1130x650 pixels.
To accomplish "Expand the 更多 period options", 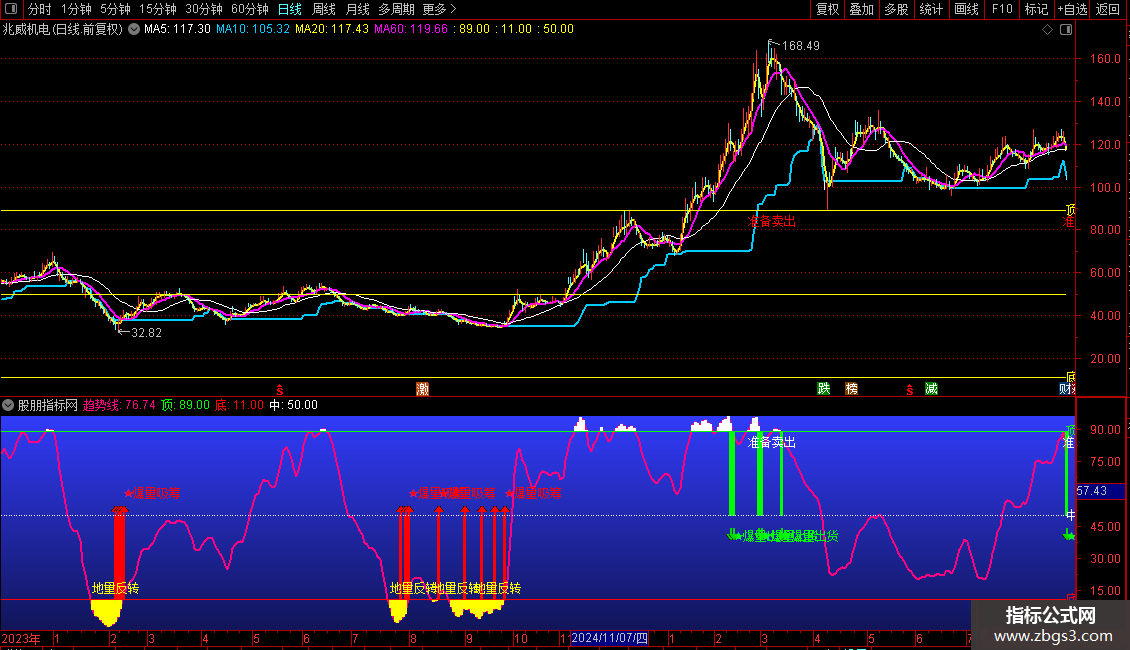I will [x=439, y=9].
